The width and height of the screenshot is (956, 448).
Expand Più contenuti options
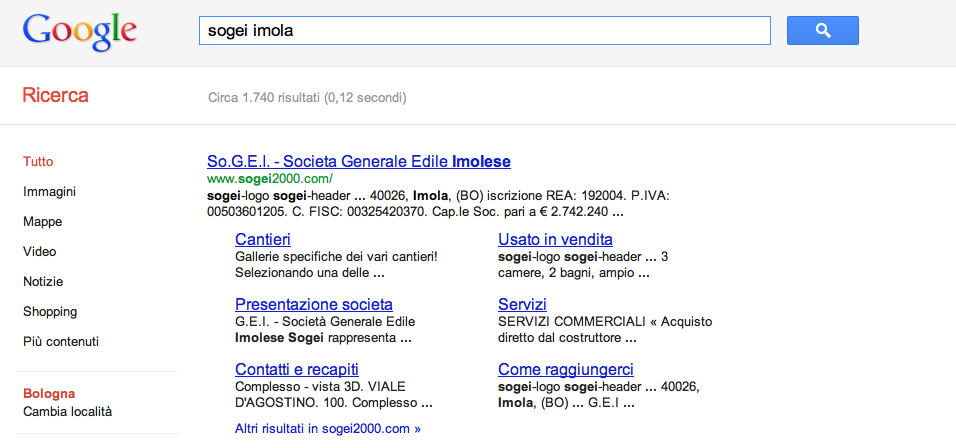click(x=60, y=341)
